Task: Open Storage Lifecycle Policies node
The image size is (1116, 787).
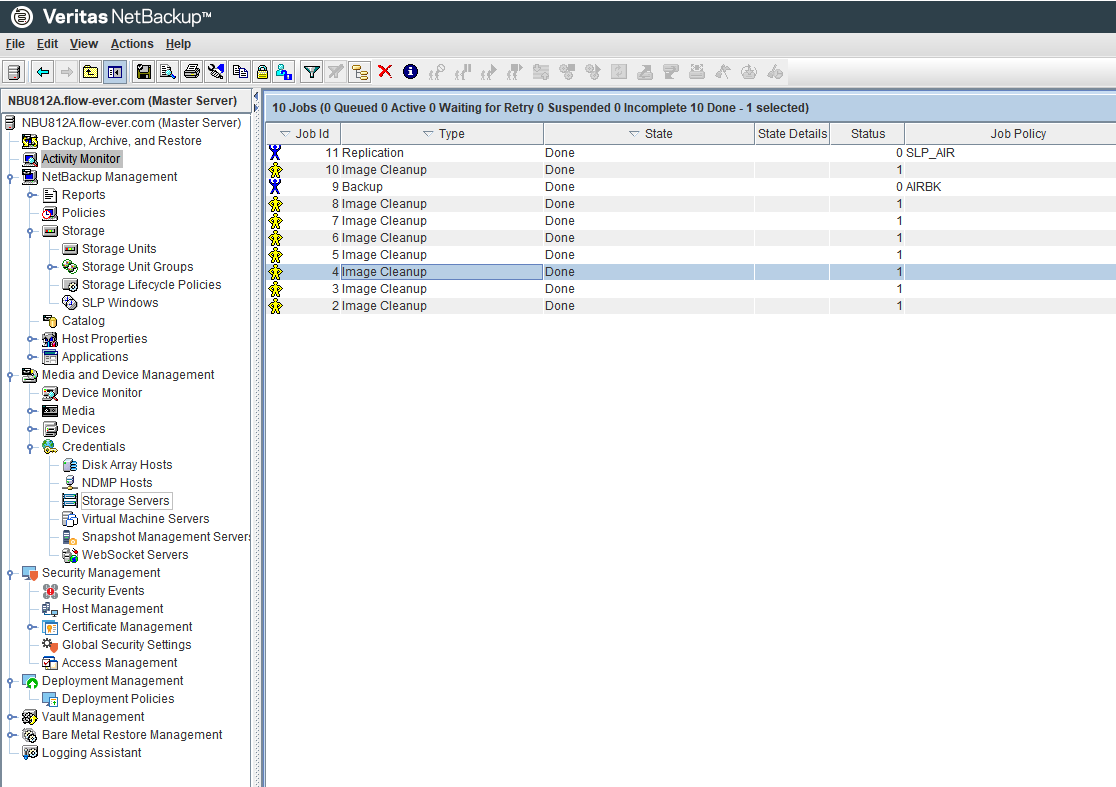Action: (x=152, y=285)
